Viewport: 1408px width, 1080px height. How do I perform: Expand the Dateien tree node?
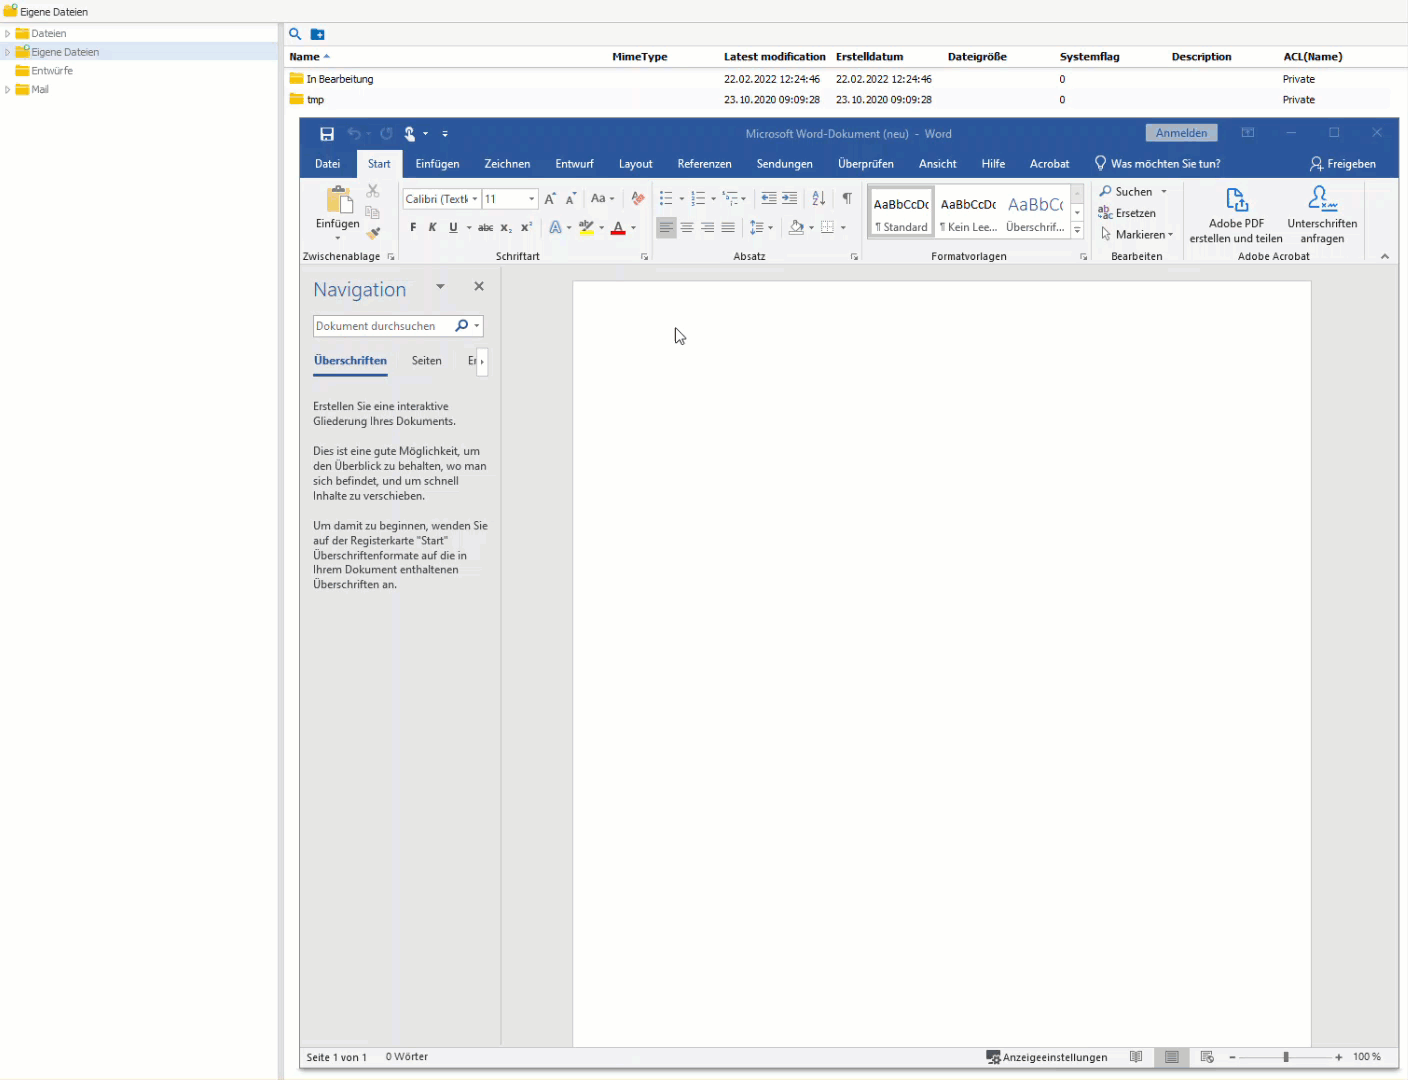pyautogui.click(x=8, y=33)
